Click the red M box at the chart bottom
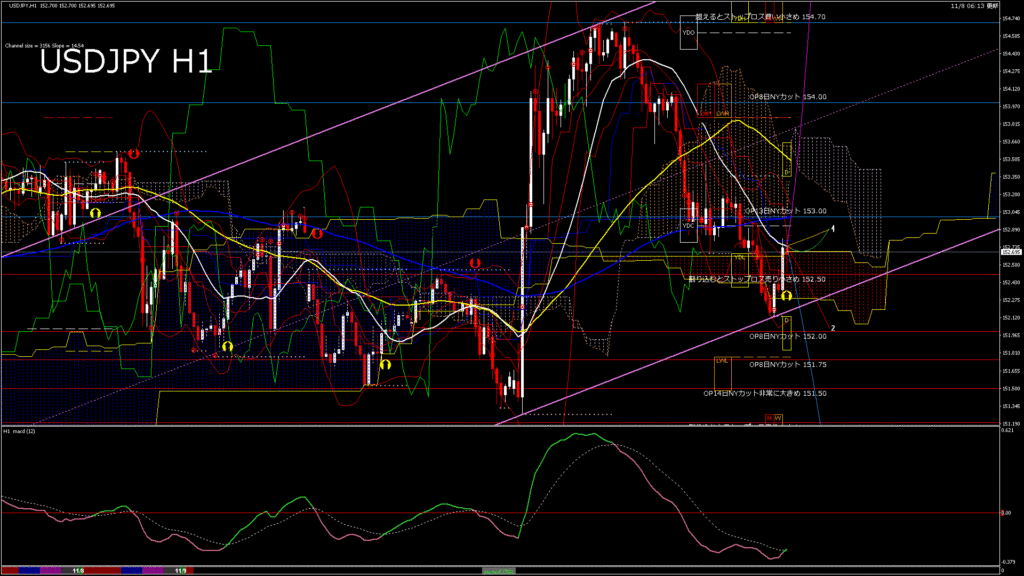This screenshot has width=1024, height=576. pyautogui.click(x=769, y=418)
